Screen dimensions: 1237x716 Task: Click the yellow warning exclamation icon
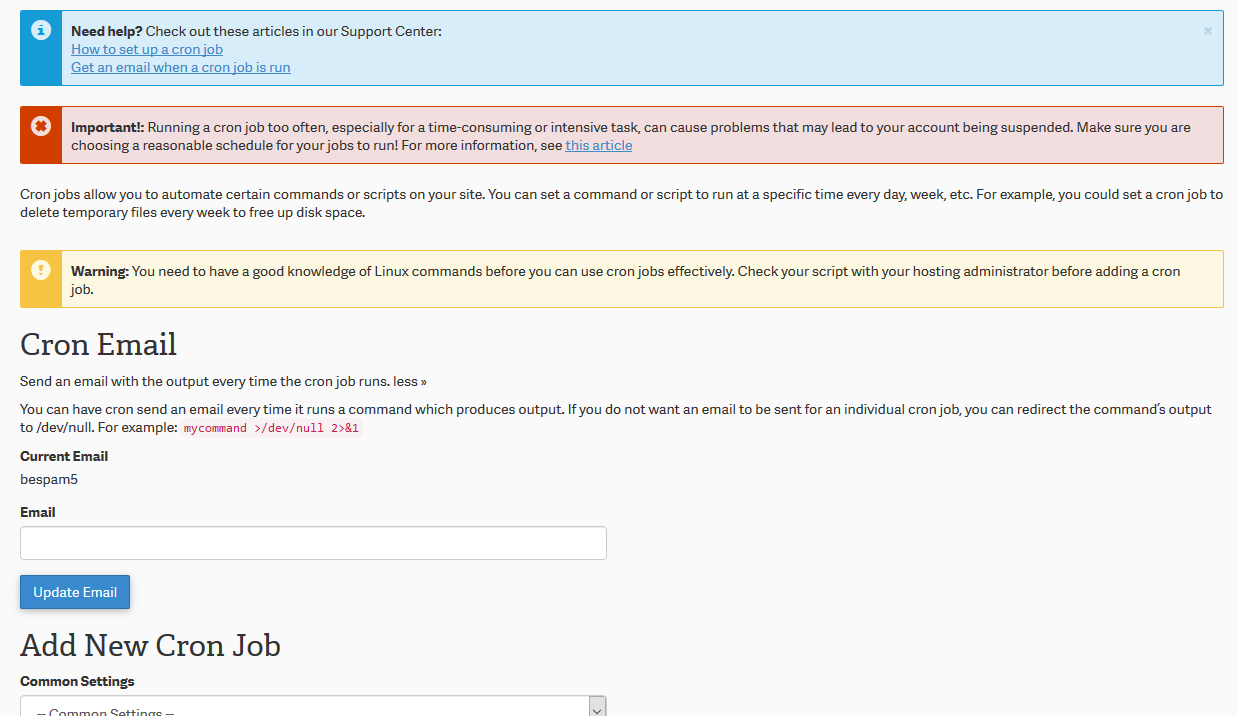click(41, 270)
